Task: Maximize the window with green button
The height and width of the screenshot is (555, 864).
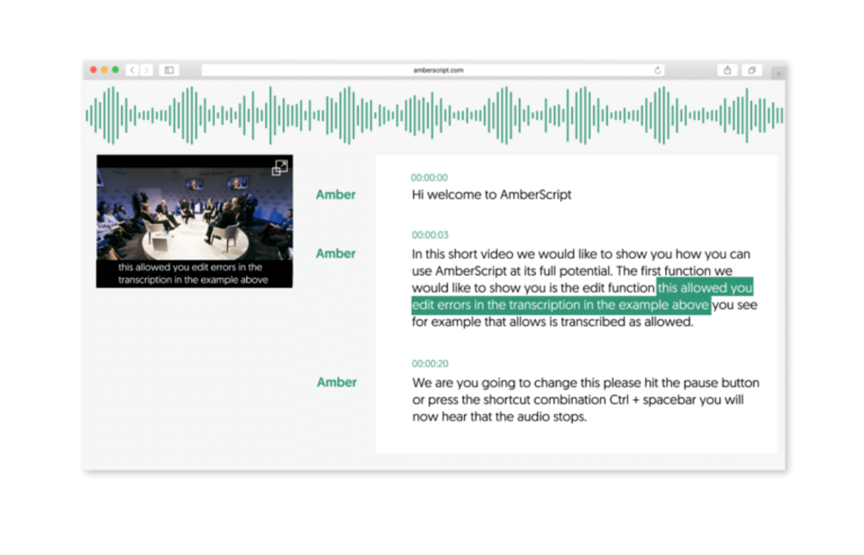Action: 115,70
